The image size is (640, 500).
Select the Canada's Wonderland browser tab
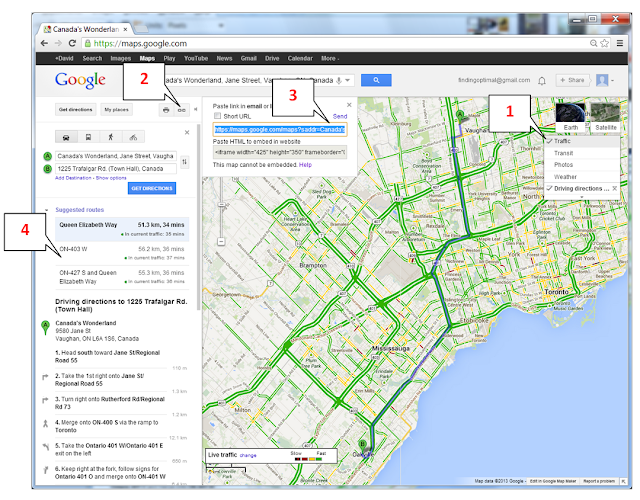pos(86,29)
